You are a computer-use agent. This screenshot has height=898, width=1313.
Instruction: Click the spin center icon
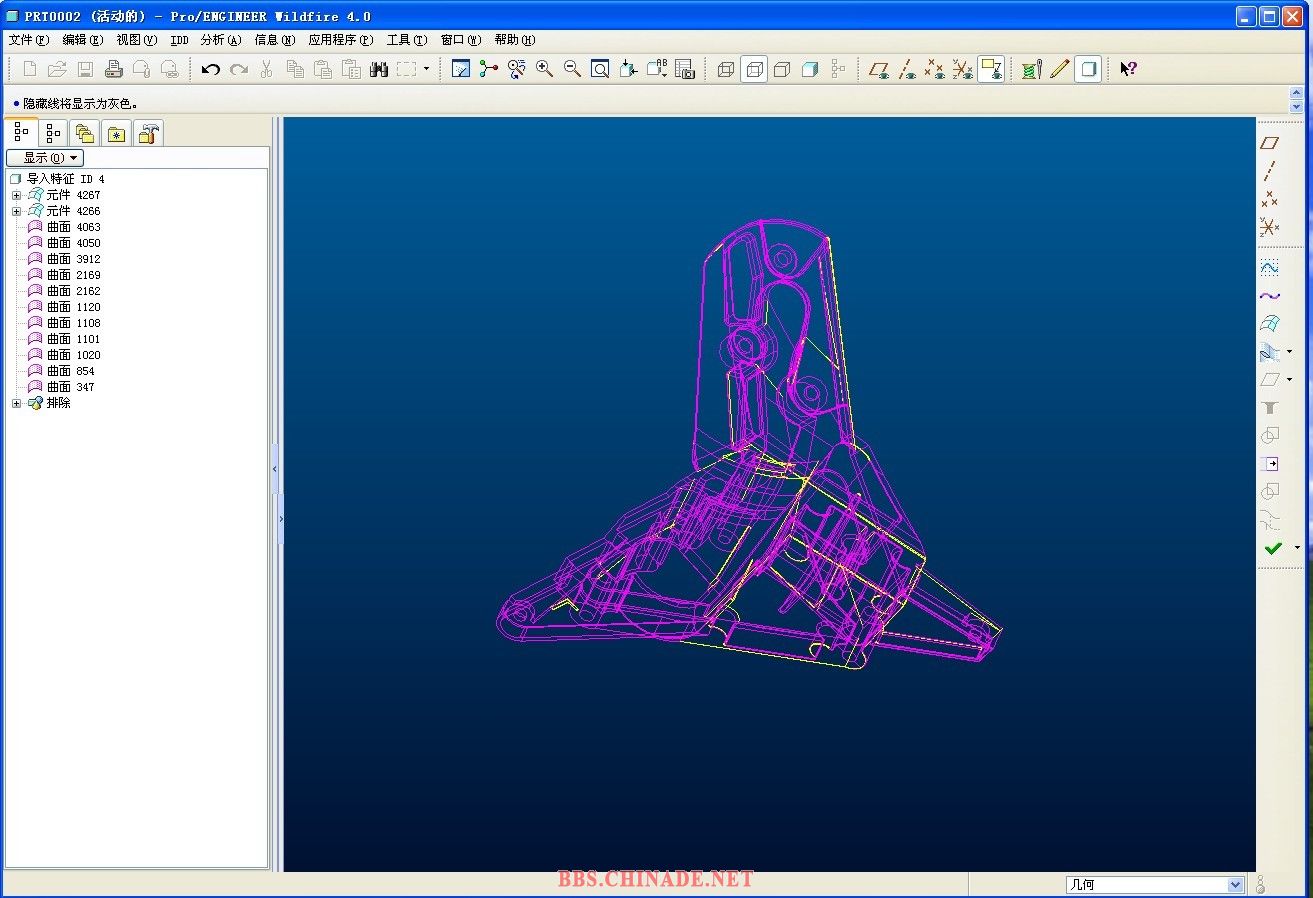[x=488, y=69]
